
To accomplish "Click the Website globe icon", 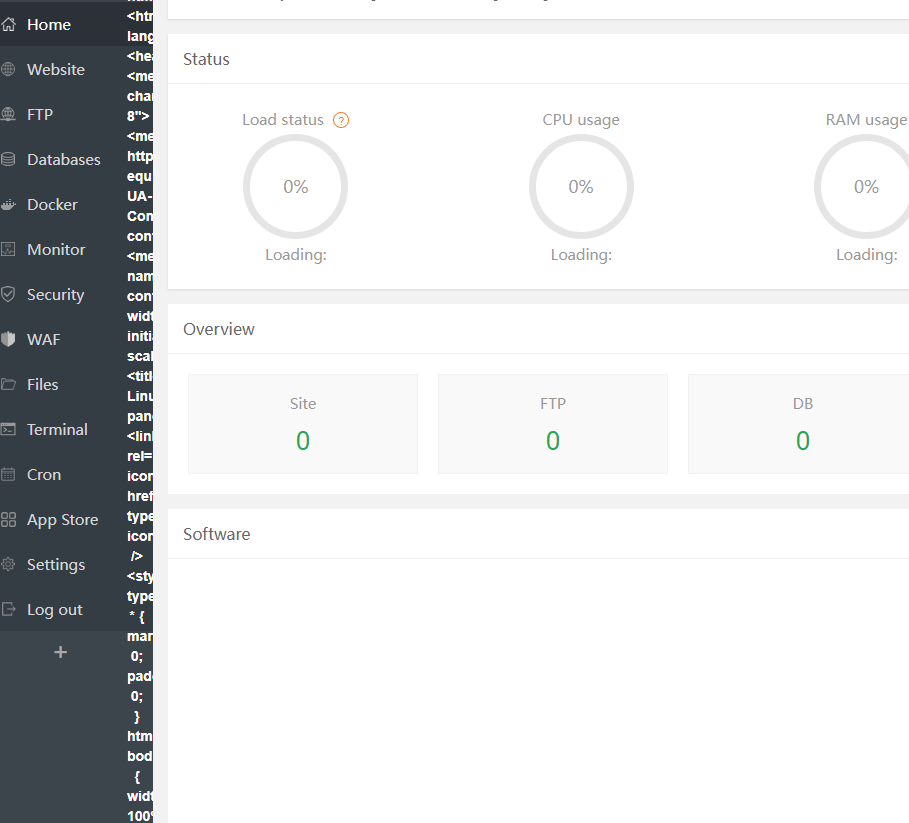I will pyautogui.click(x=9, y=69).
